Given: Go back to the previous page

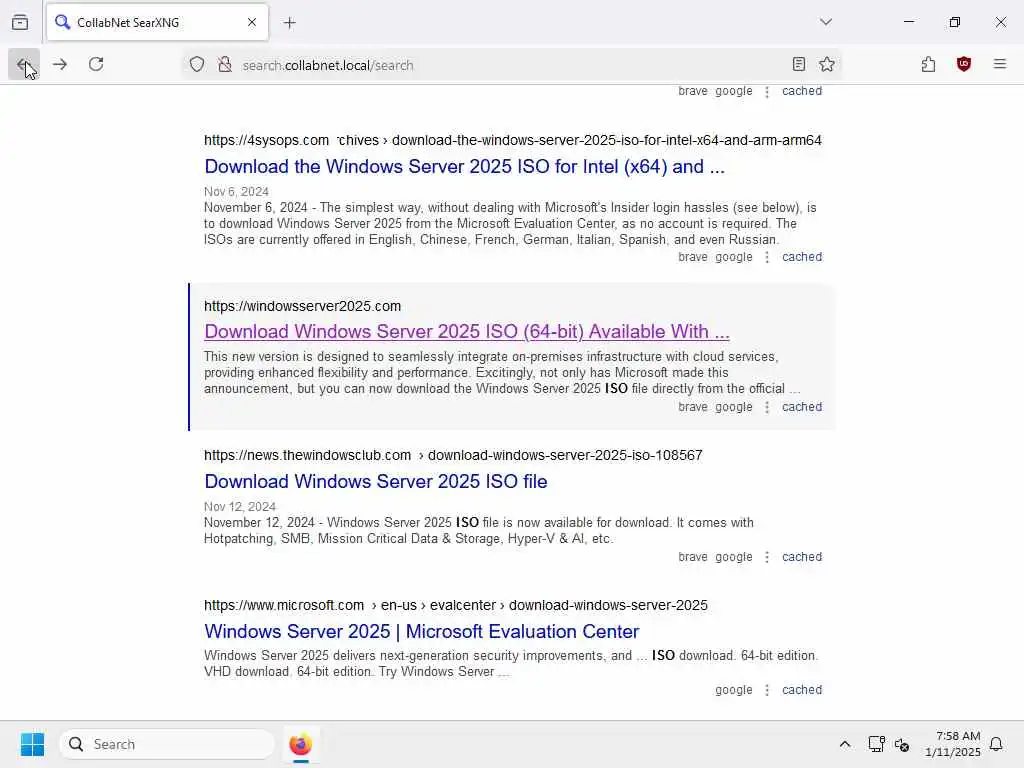Looking at the screenshot, I should [x=24, y=64].
